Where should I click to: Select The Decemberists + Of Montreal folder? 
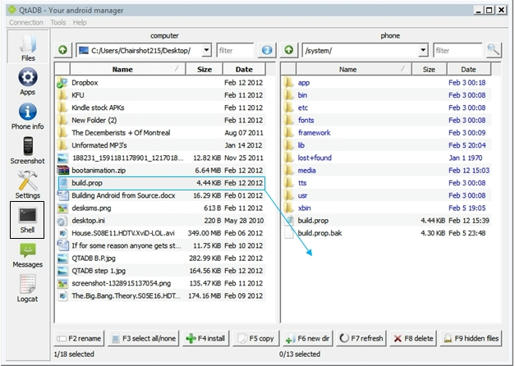161,133
